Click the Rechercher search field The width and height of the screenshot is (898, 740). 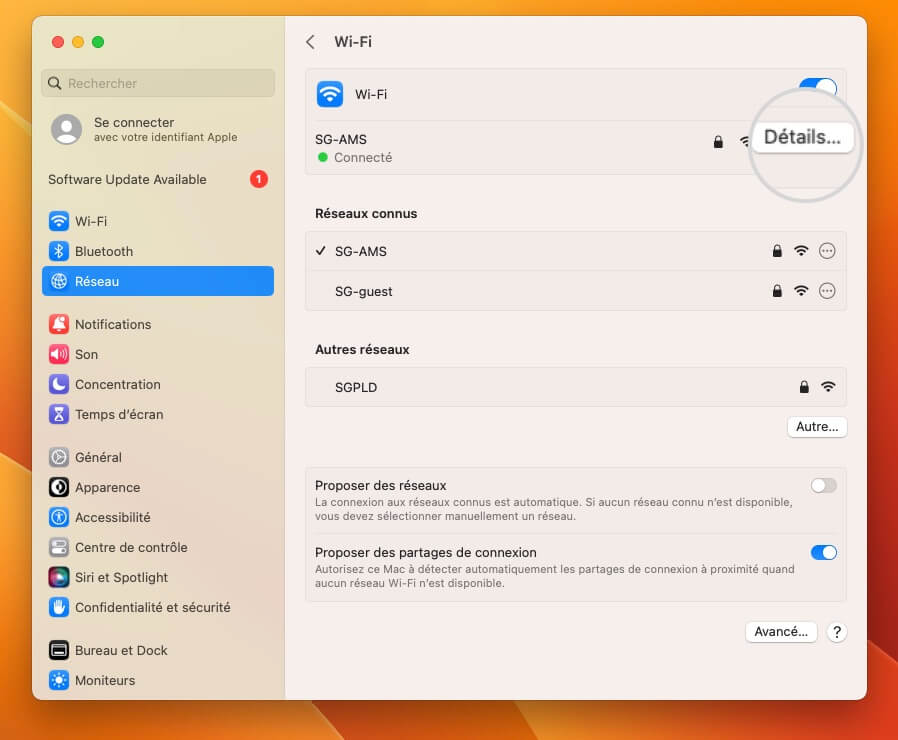coord(158,84)
